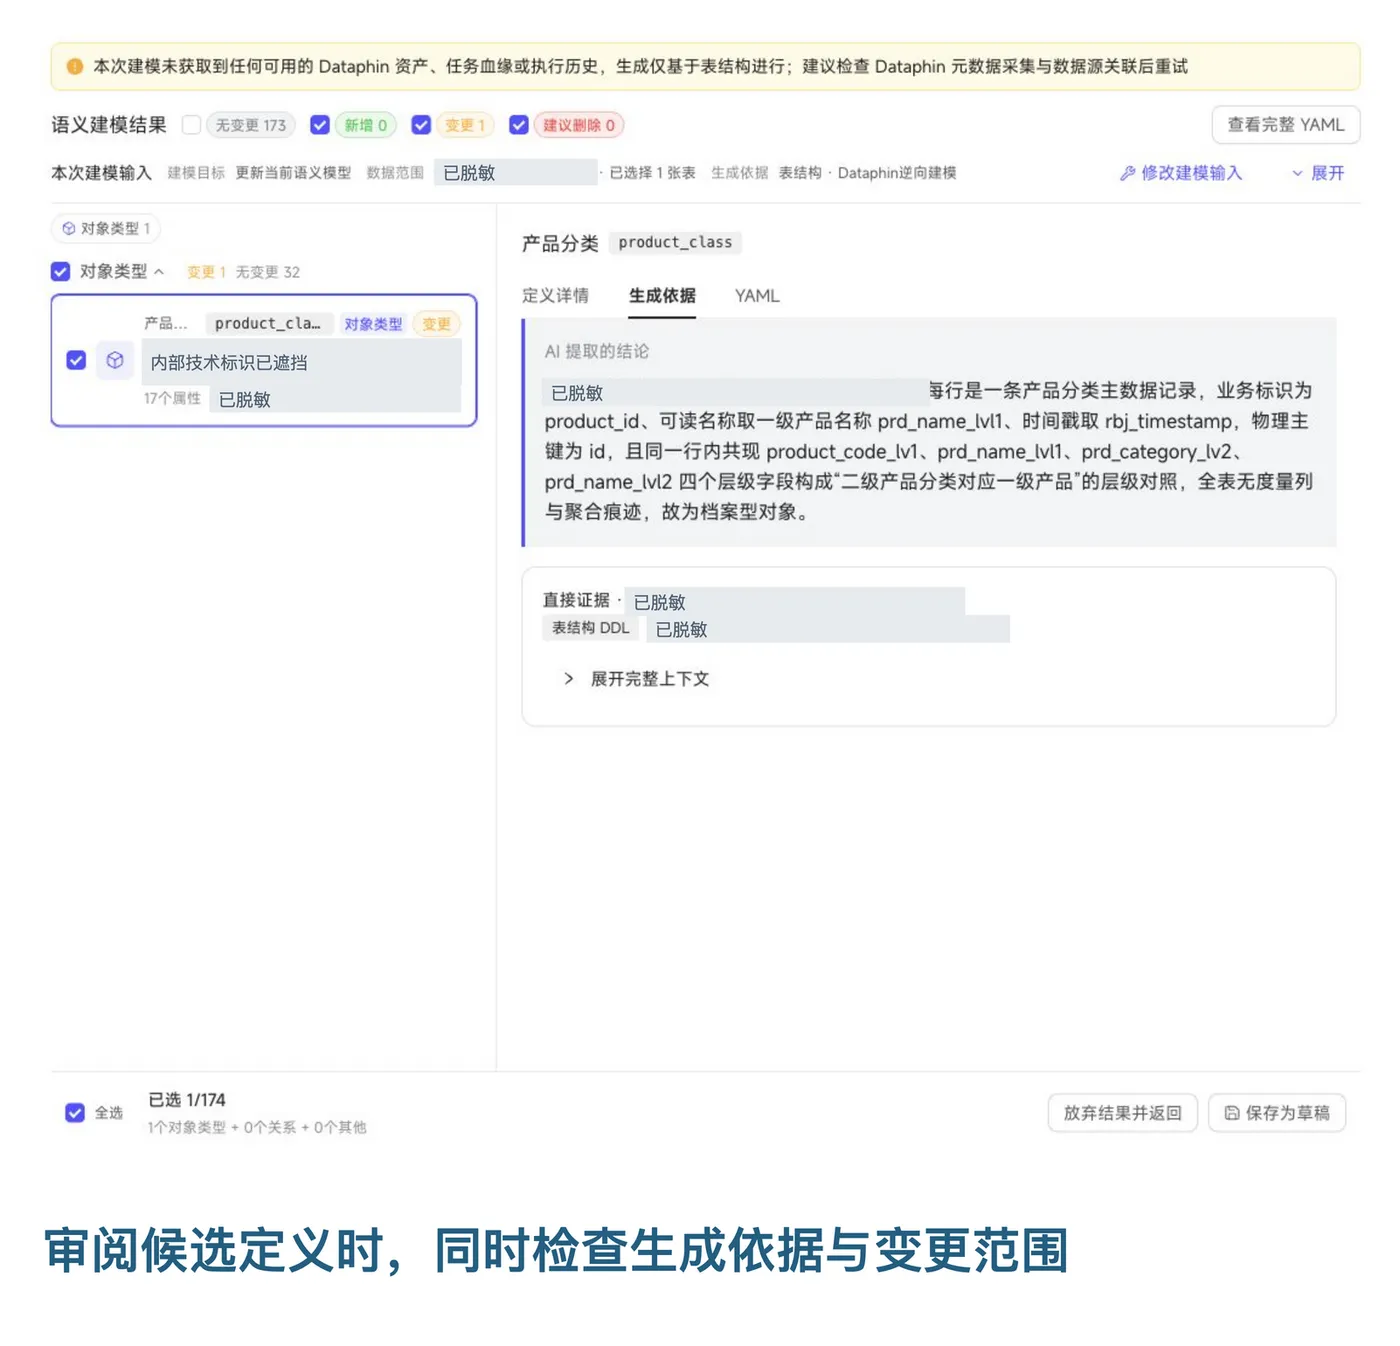1400x1346 pixels.
Task: Click the cube icon in 对象类型 1 chip
Action: click(x=69, y=229)
